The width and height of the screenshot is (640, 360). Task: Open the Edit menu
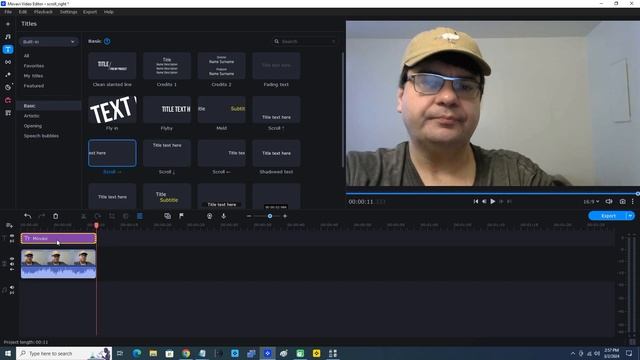point(23,12)
